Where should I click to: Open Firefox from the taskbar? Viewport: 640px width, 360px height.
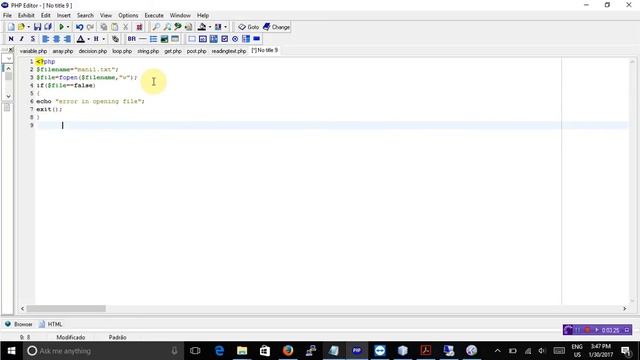pyautogui.click(x=288, y=351)
